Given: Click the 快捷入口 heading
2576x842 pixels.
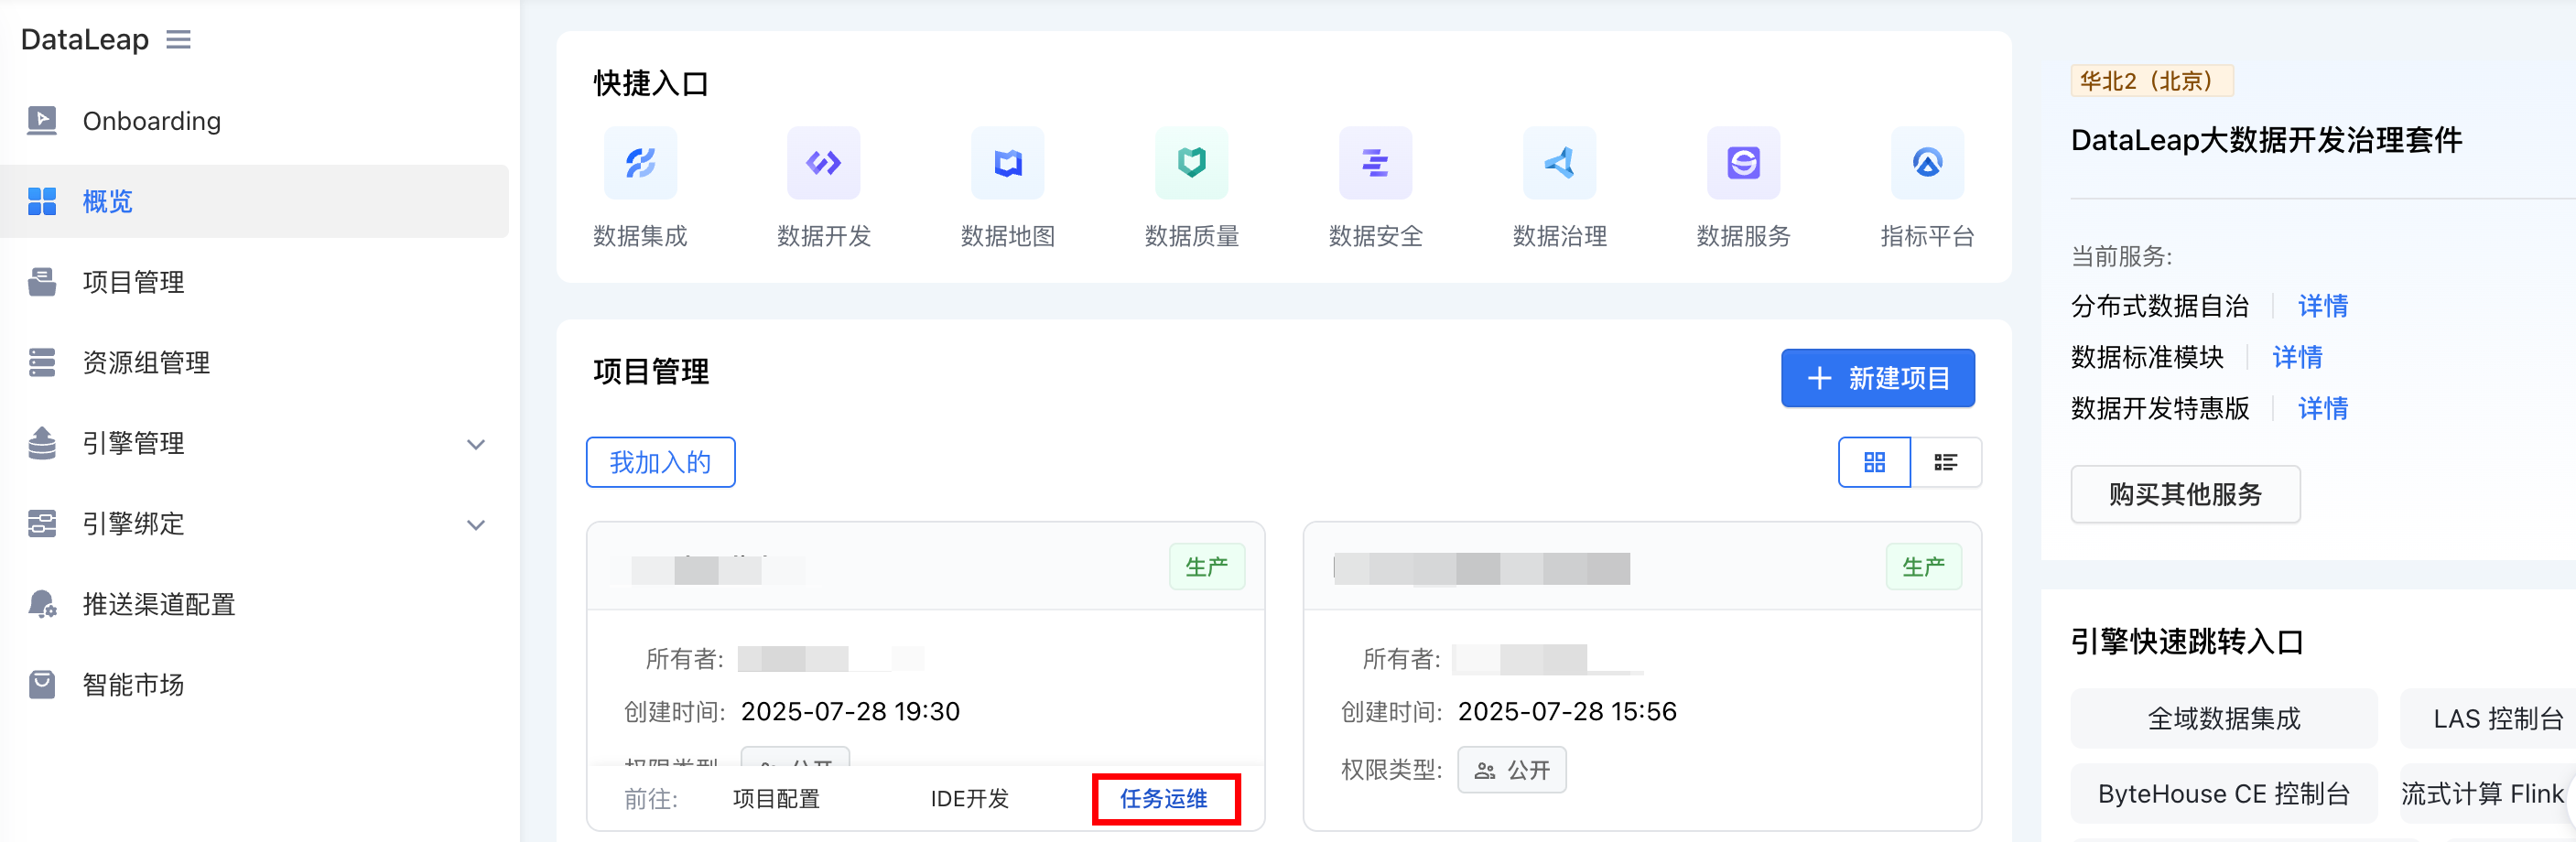Looking at the screenshot, I should pyautogui.click(x=651, y=83).
